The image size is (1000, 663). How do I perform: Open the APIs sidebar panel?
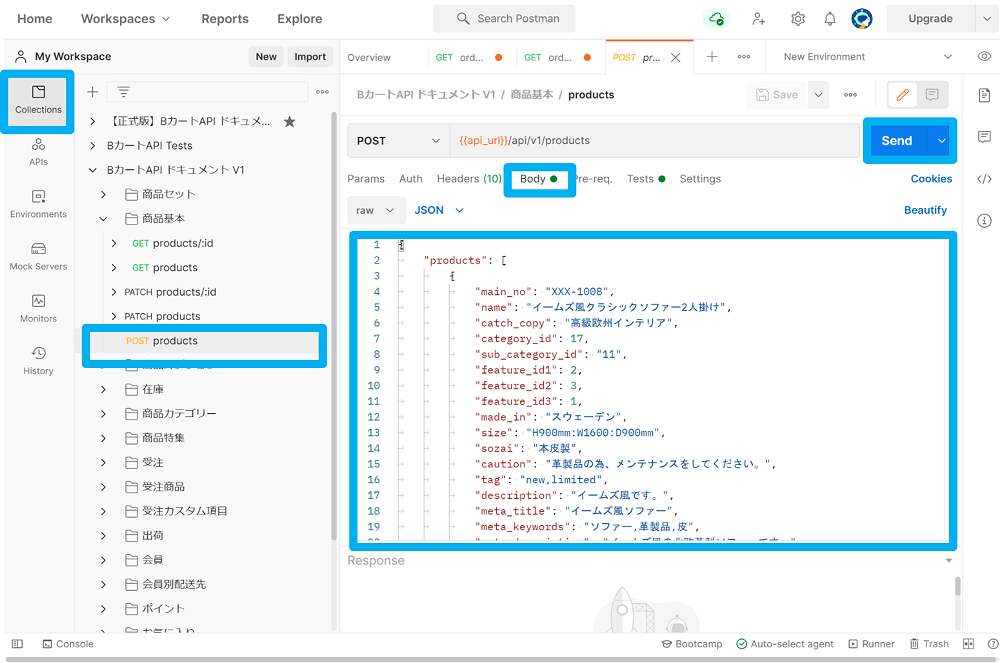tap(38, 152)
